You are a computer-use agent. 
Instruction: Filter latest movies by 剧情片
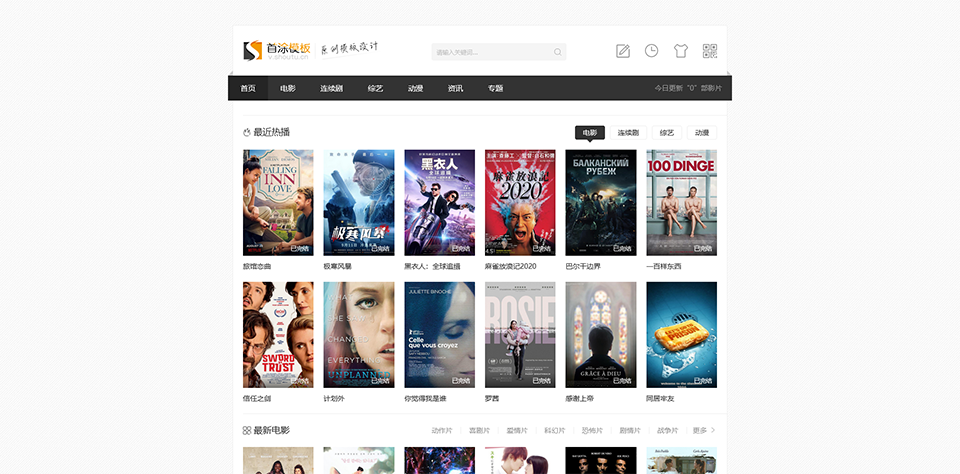point(630,431)
